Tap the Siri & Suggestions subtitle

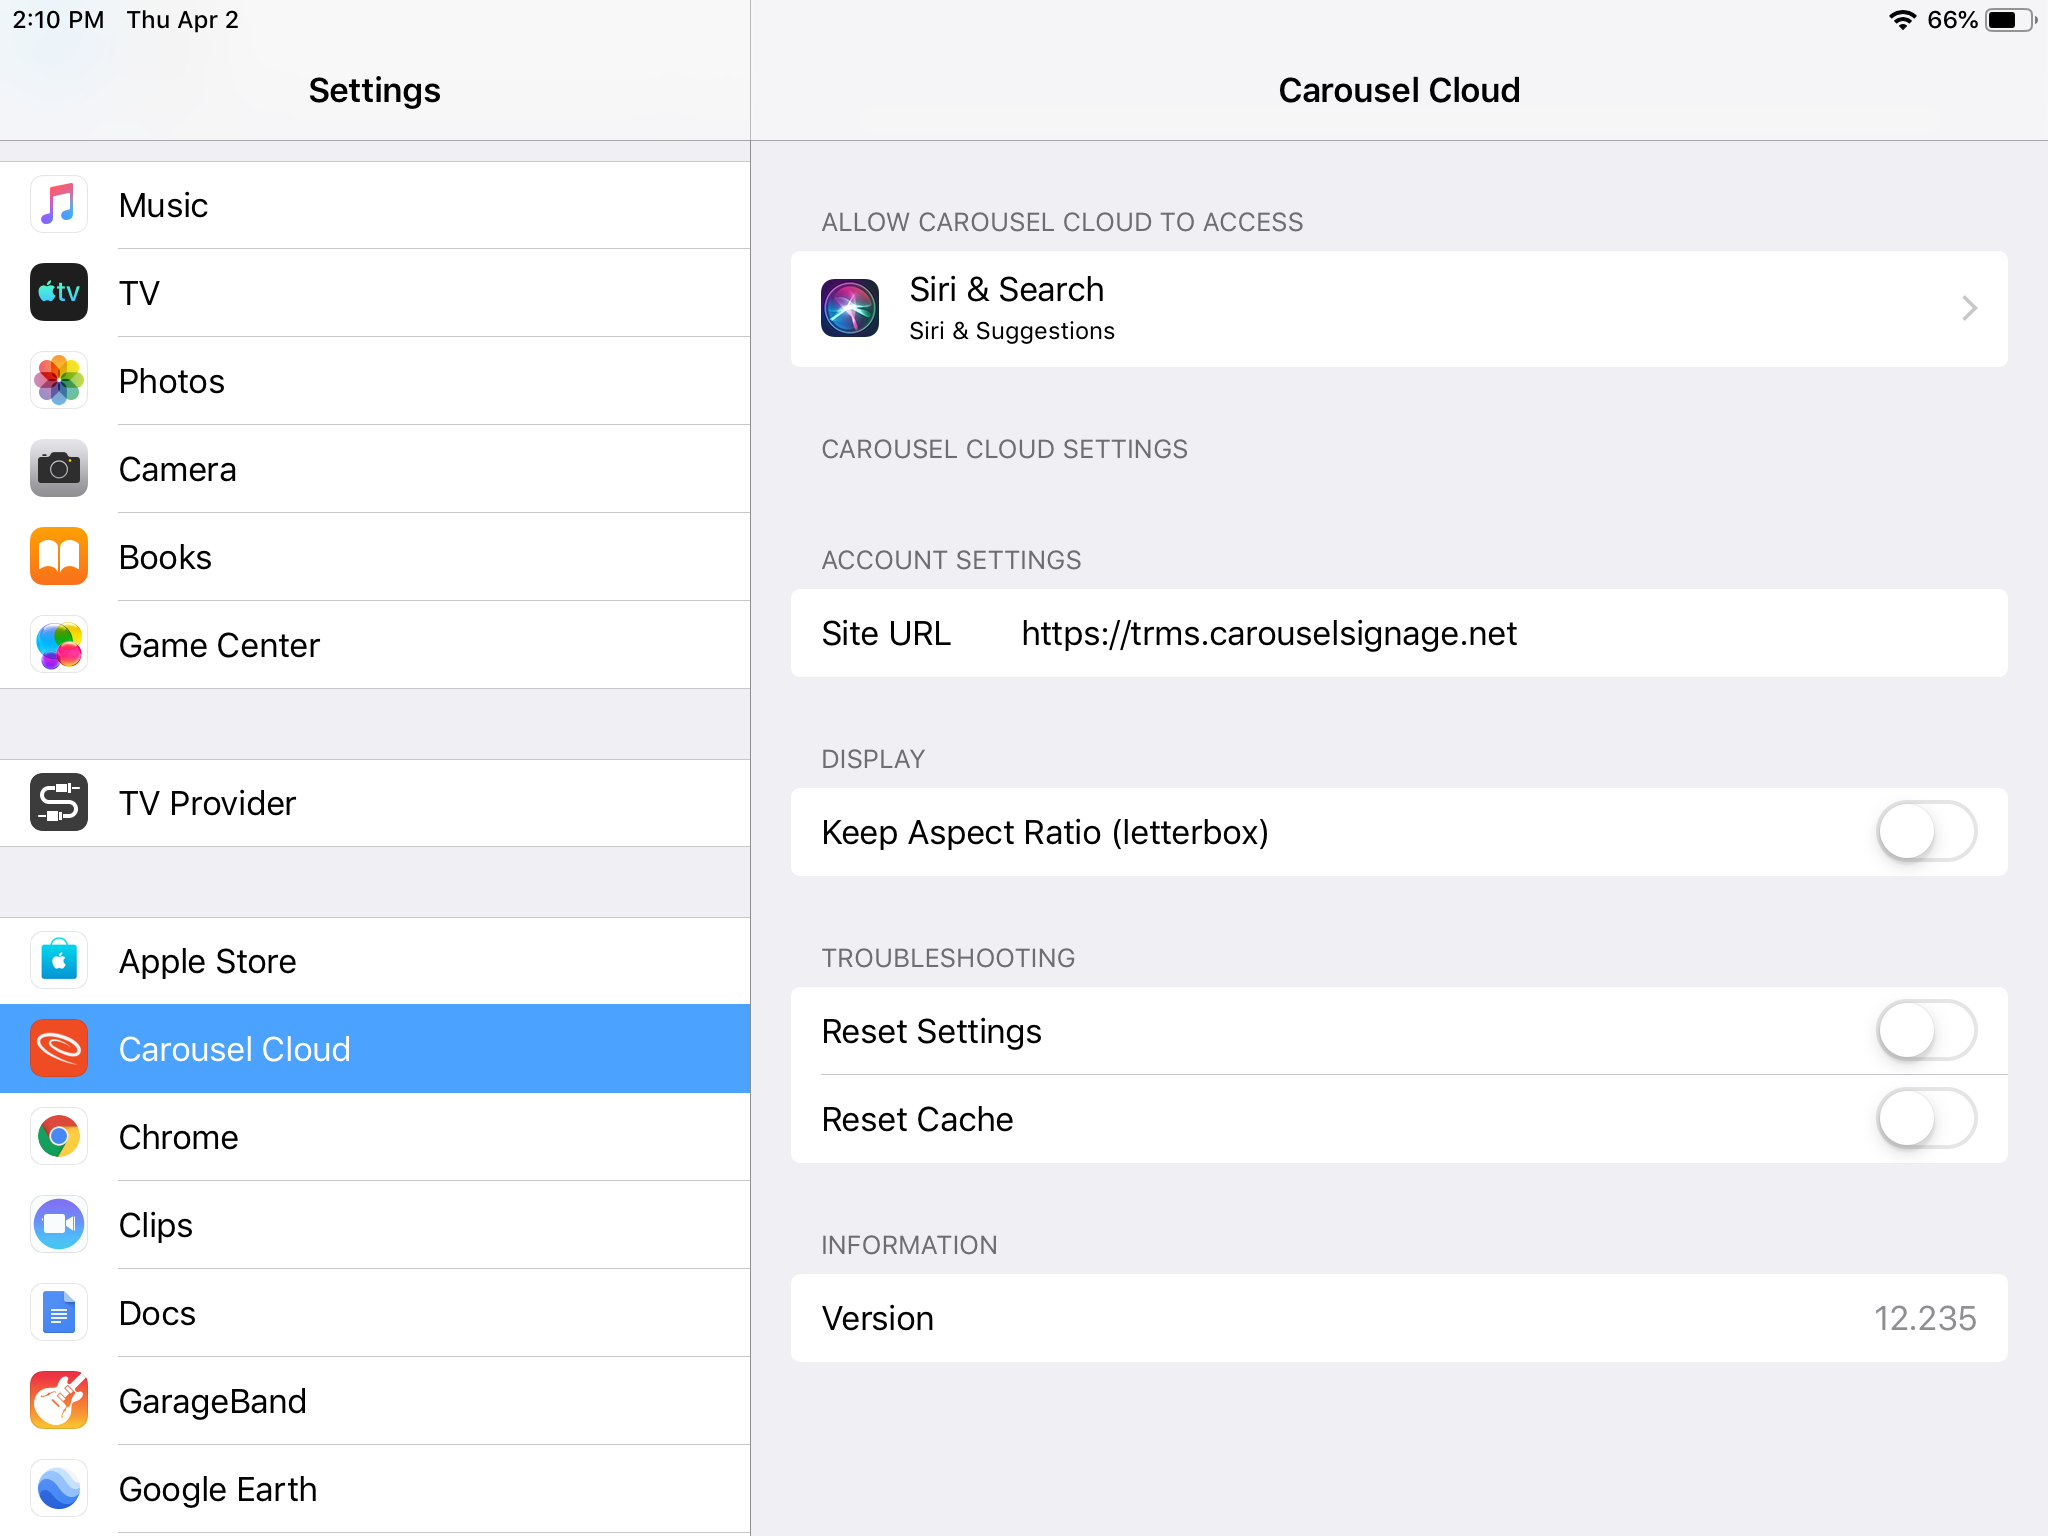pyautogui.click(x=1012, y=331)
